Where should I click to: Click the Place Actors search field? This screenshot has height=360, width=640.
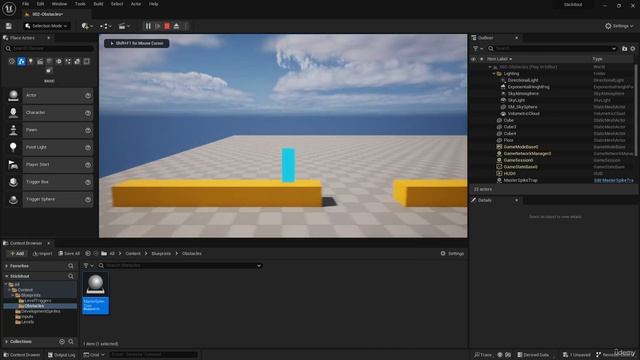point(49,49)
